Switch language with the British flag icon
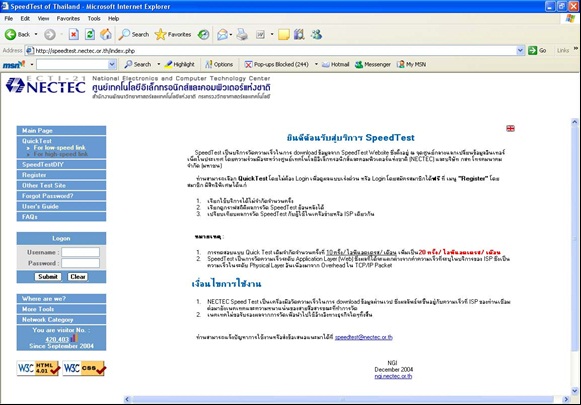This screenshot has width=581, height=405. [x=510, y=128]
